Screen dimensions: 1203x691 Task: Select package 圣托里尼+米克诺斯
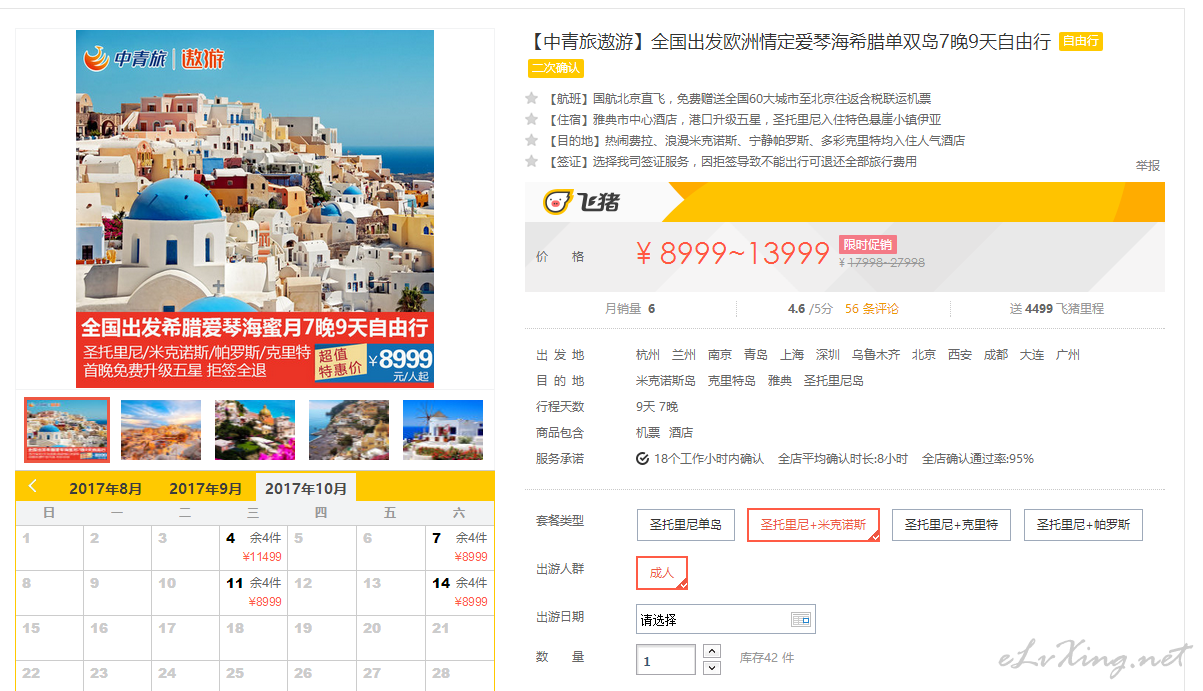point(813,525)
